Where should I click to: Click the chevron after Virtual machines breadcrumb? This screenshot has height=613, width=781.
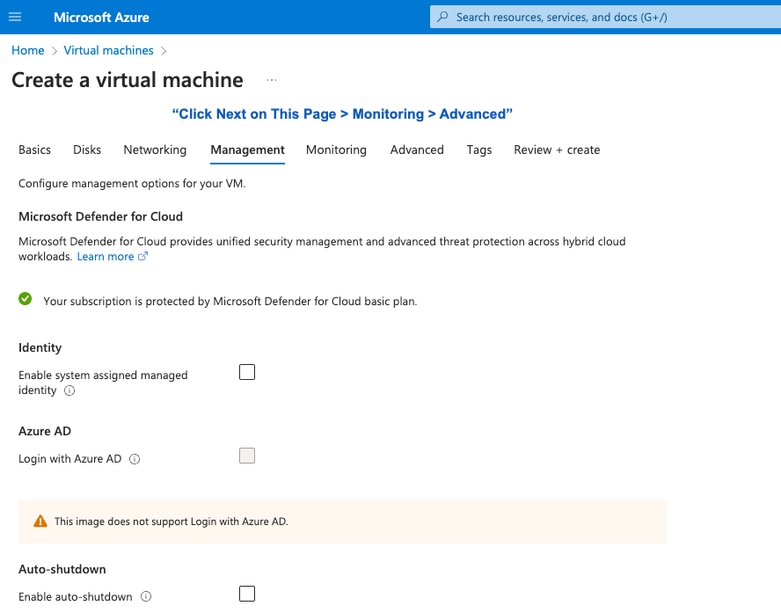pyautogui.click(x=163, y=51)
